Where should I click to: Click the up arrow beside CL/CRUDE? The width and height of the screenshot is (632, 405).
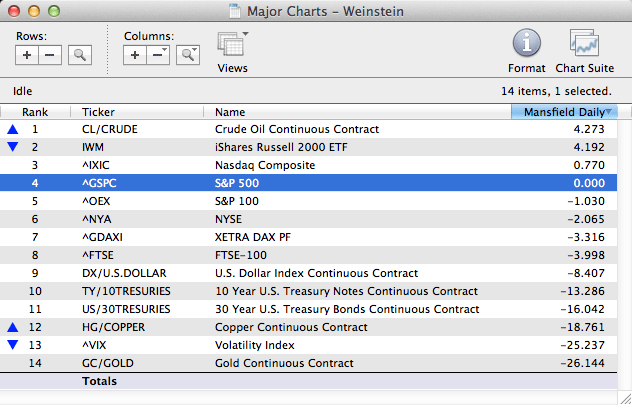[12, 129]
